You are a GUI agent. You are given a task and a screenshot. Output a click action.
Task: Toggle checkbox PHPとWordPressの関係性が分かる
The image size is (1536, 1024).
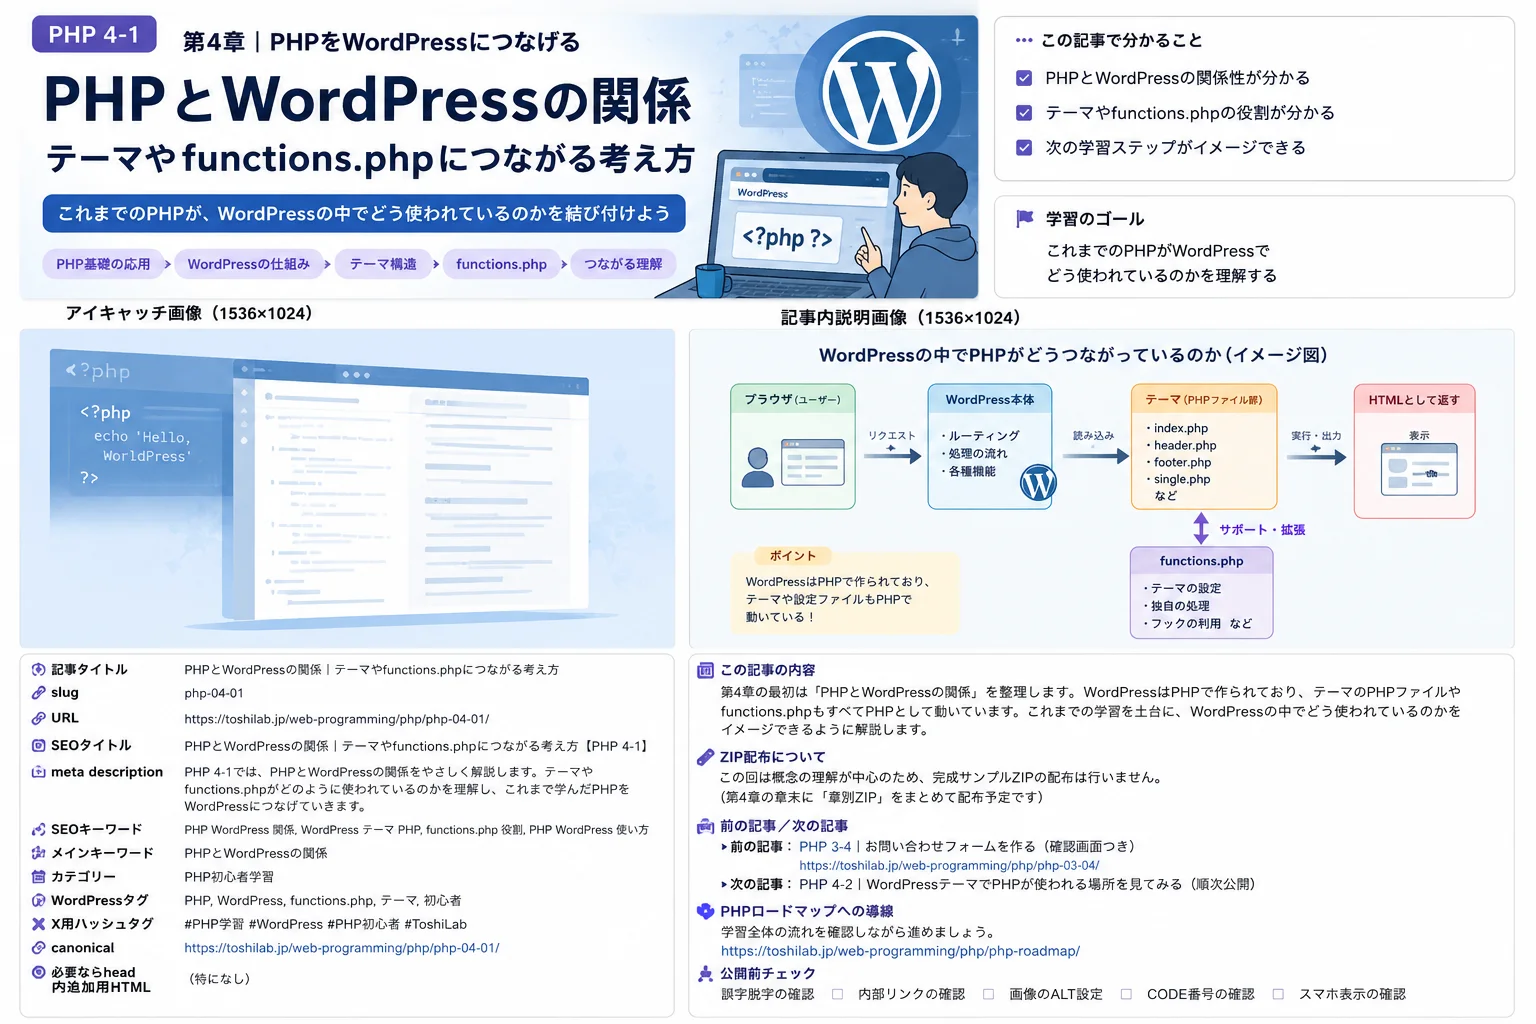pyautogui.click(x=1024, y=78)
